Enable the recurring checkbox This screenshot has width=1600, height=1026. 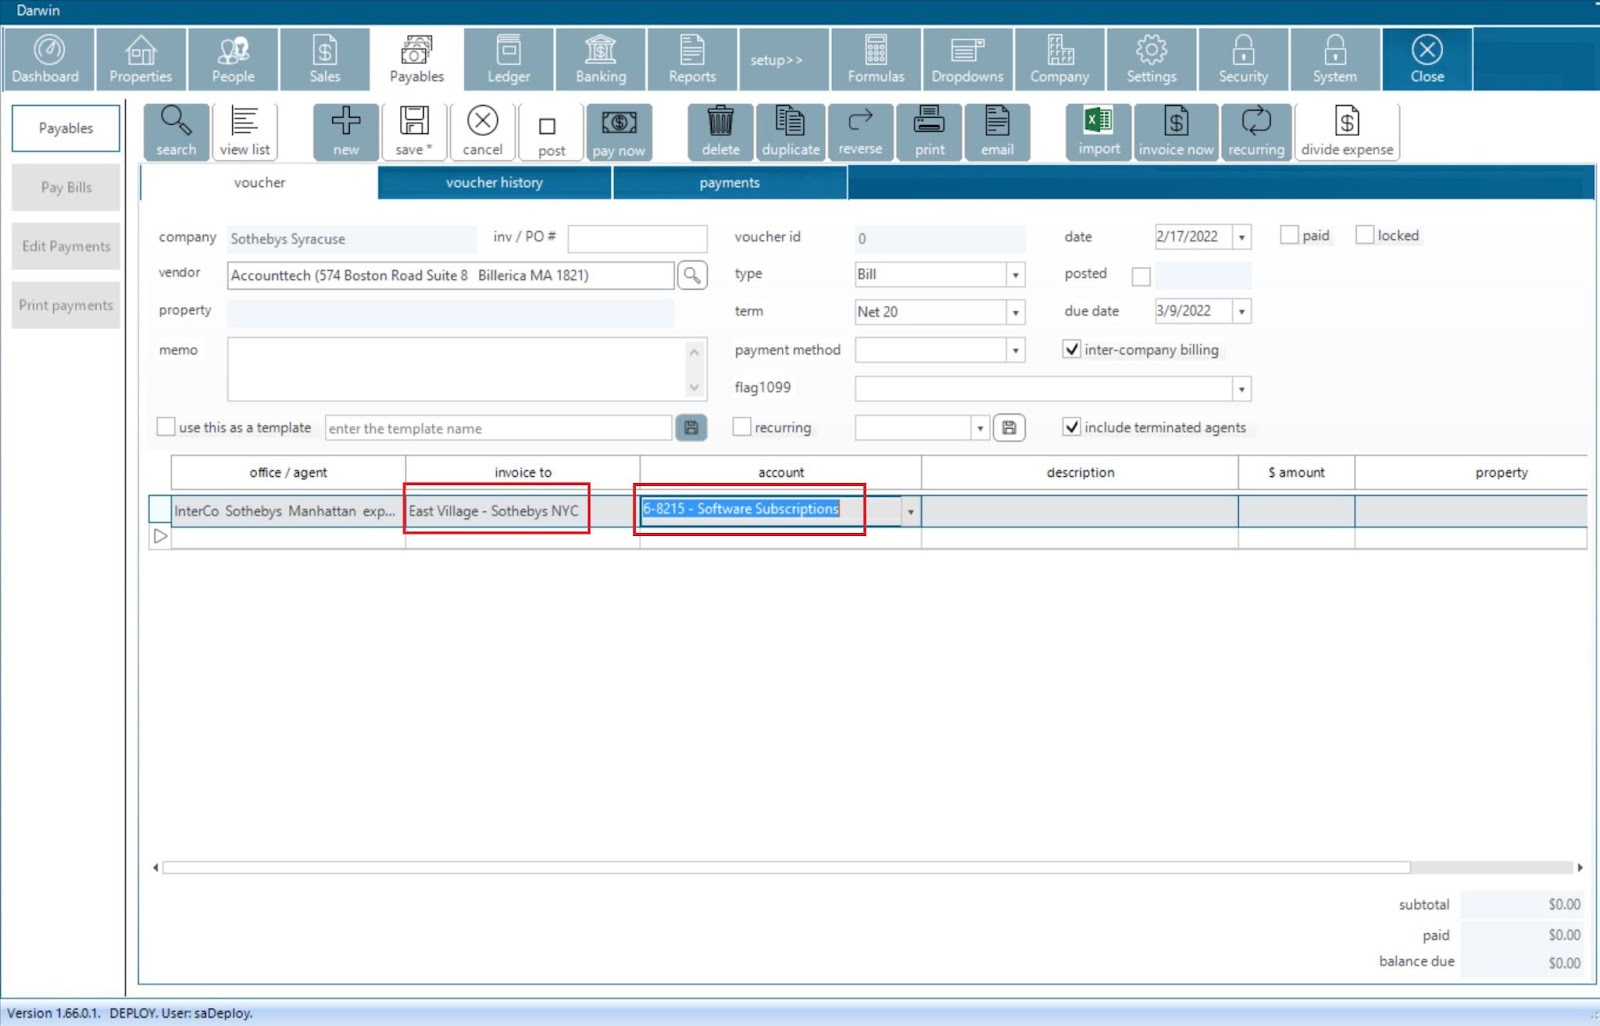[742, 427]
